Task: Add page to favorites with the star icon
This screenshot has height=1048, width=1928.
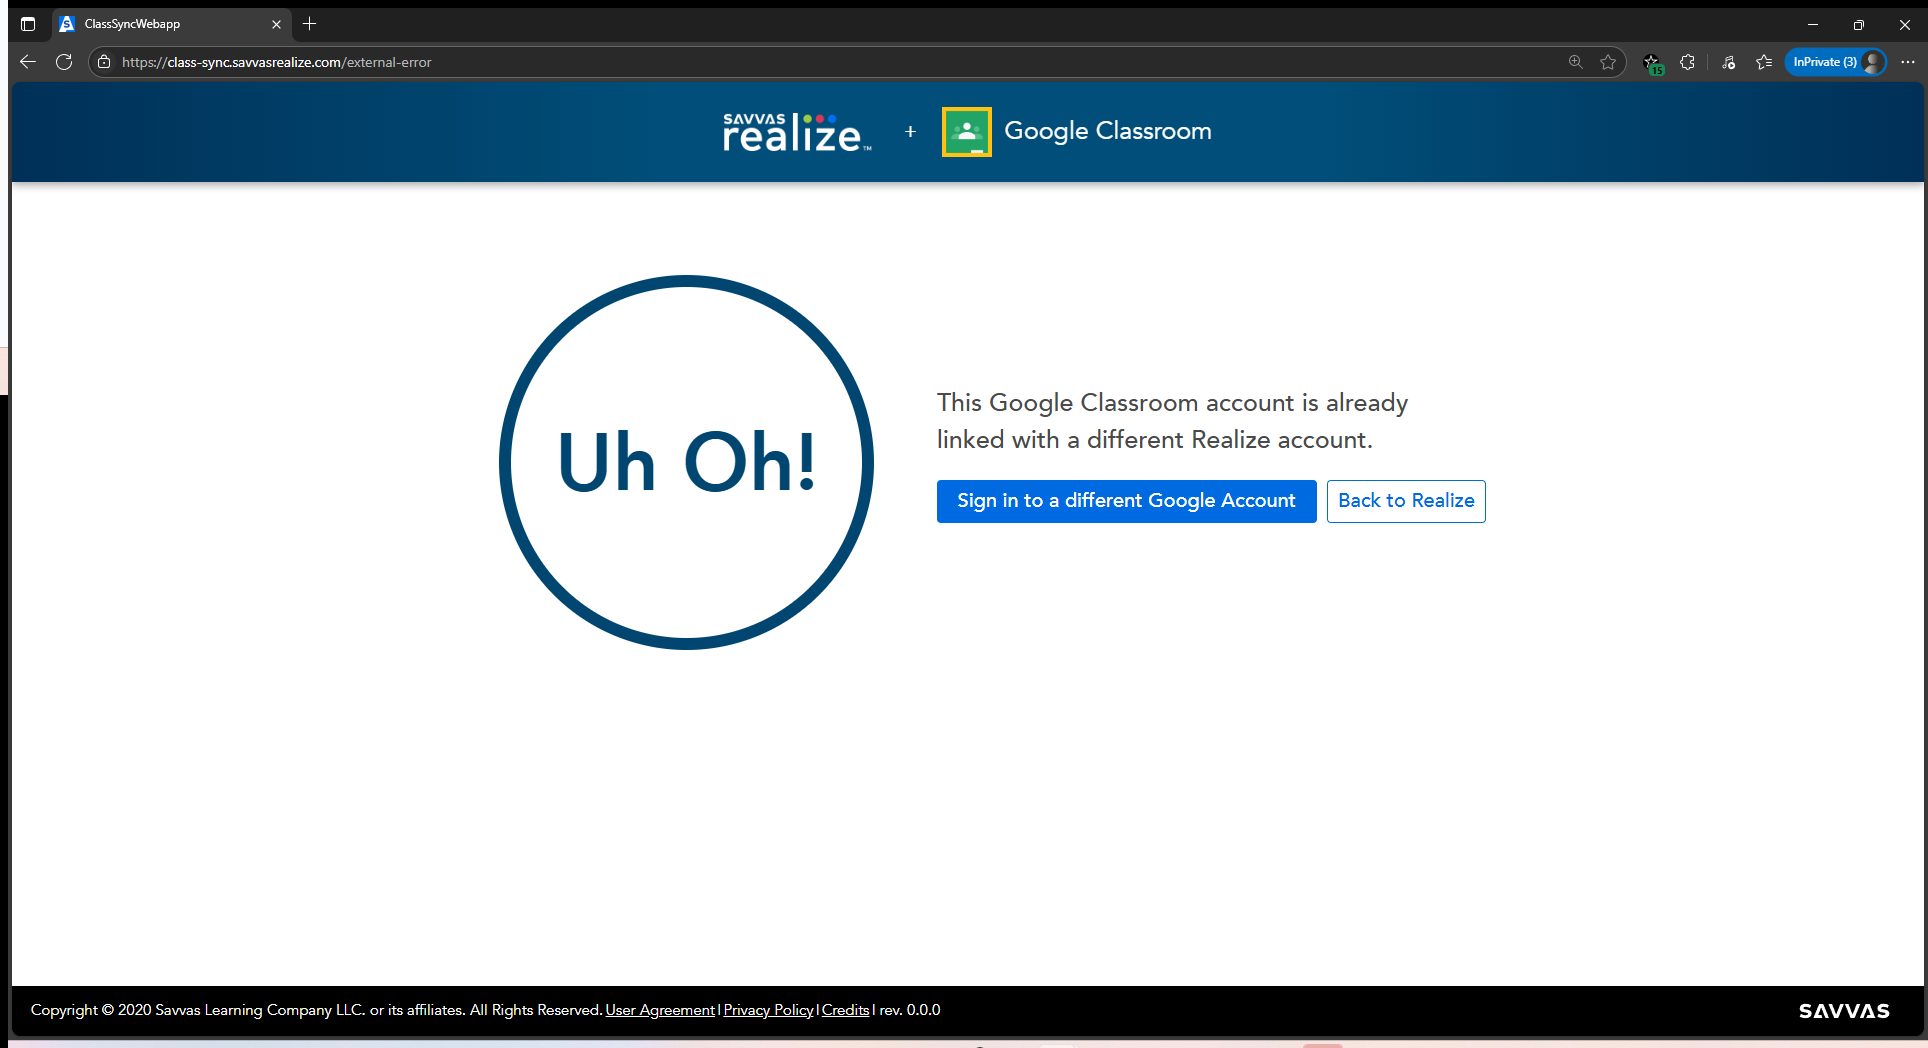Action: tap(1608, 62)
